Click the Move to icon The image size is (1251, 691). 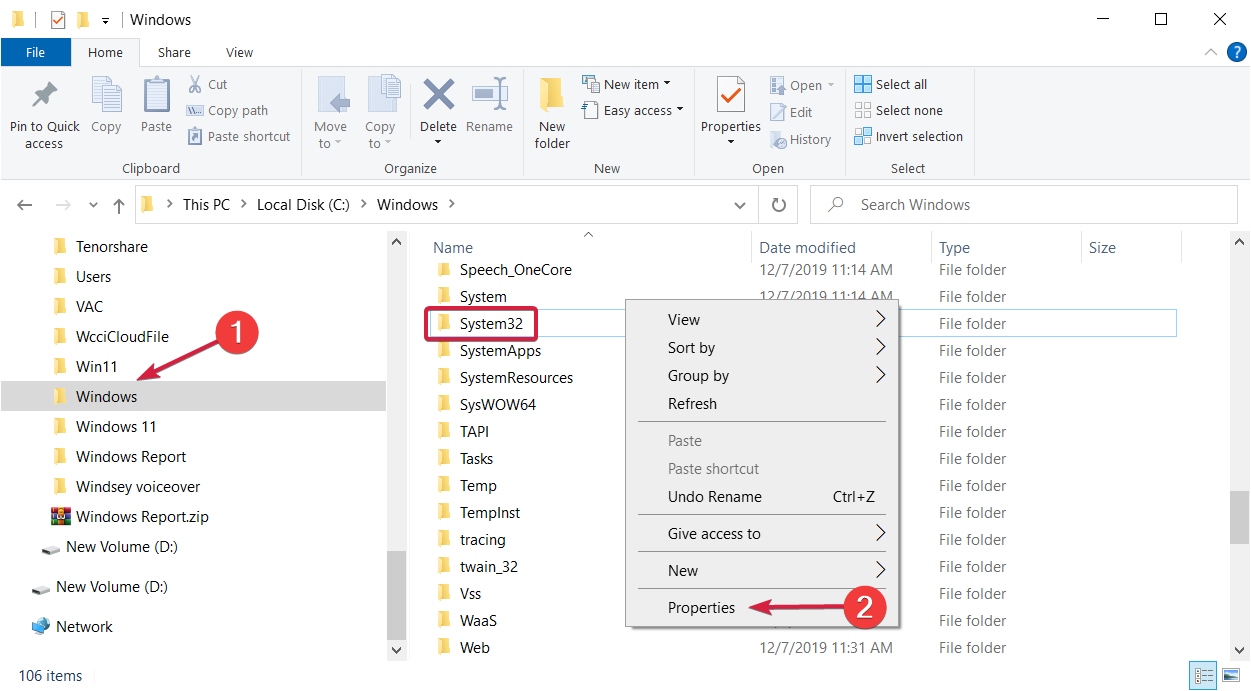tap(331, 96)
